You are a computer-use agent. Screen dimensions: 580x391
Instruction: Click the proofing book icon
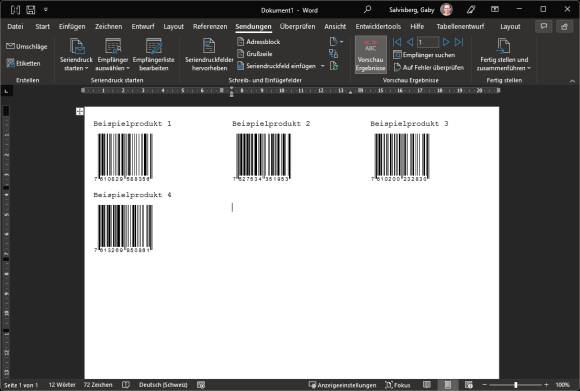pos(126,385)
